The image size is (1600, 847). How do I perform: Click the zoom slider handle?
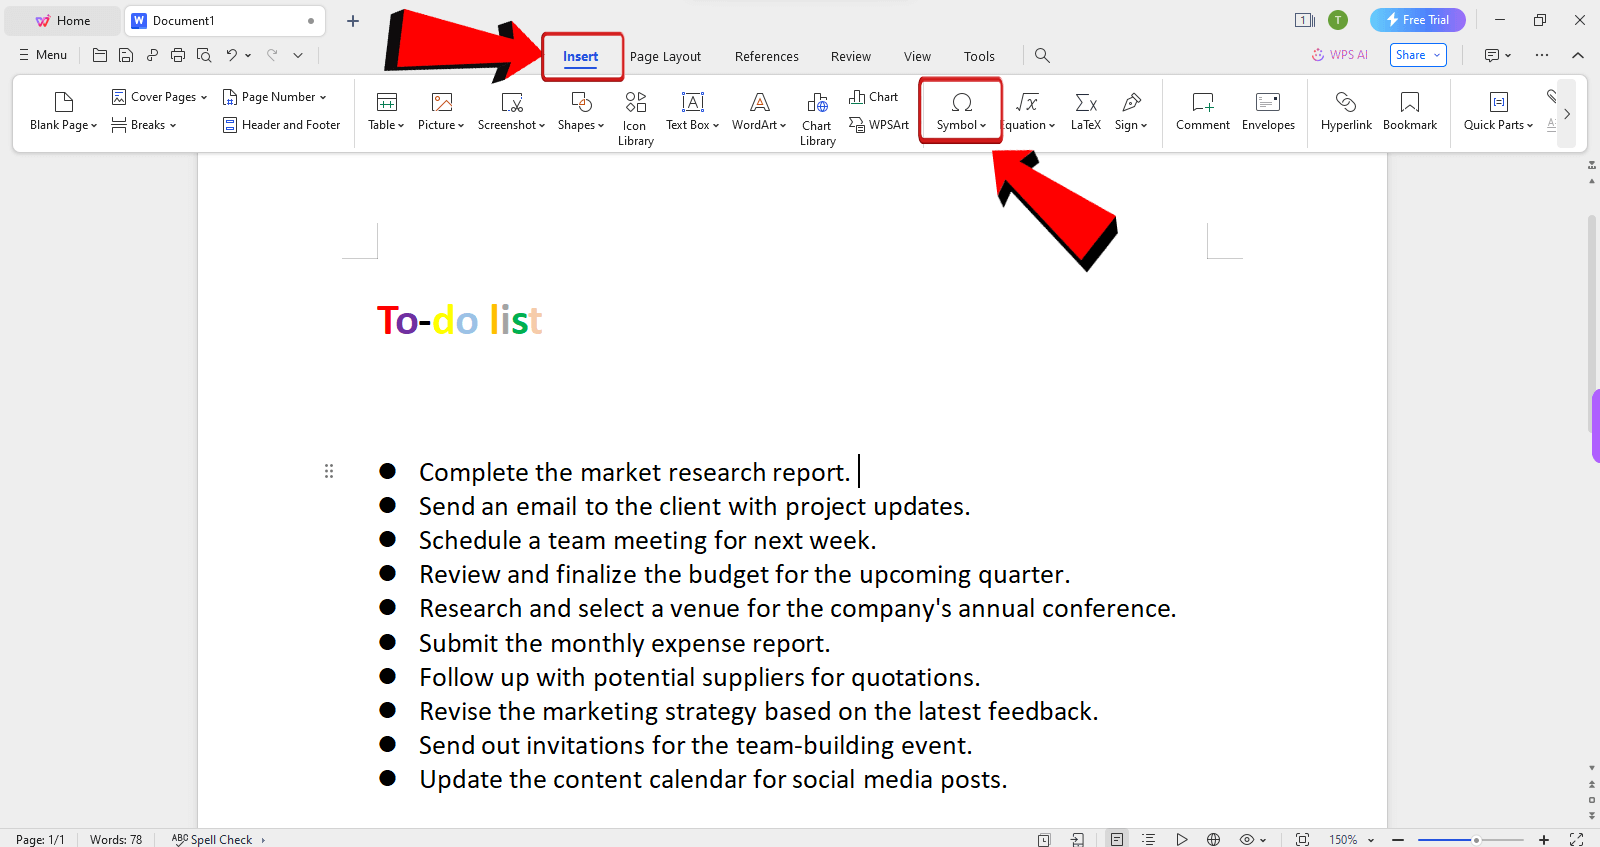tap(1476, 840)
